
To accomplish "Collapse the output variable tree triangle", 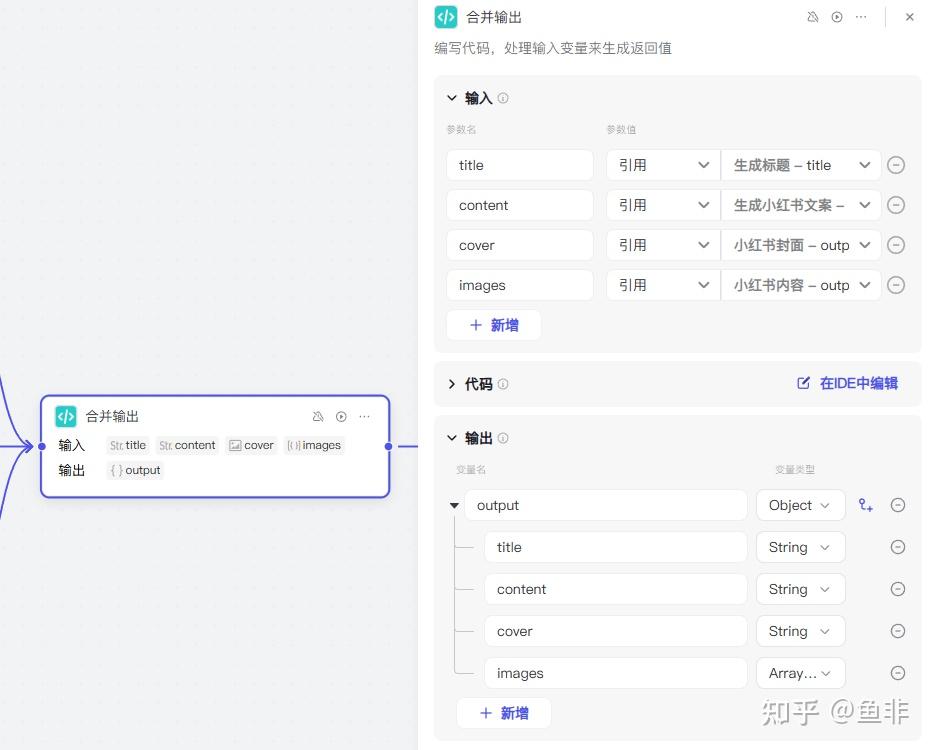I will (x=455, y=505).
